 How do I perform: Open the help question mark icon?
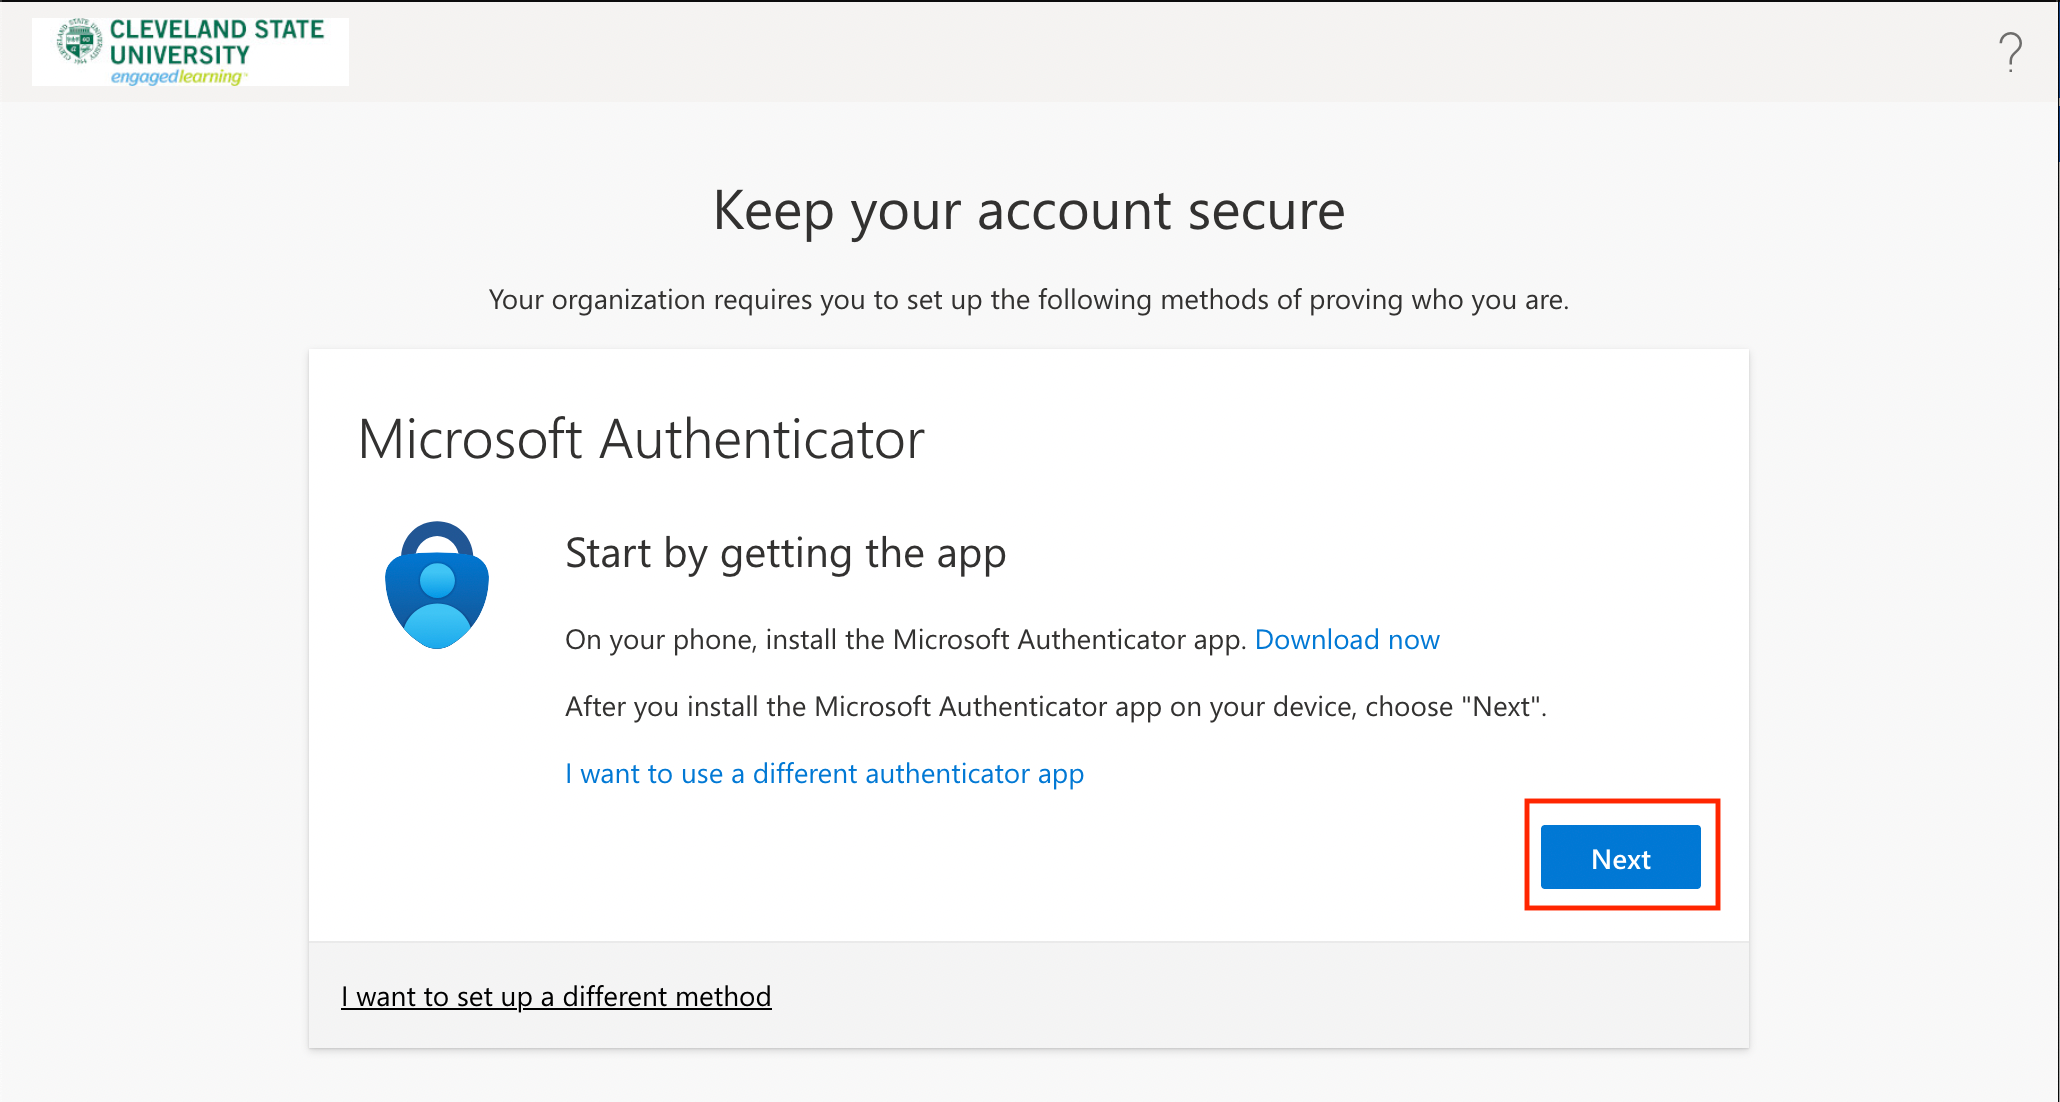click(x=2010, y=52)
